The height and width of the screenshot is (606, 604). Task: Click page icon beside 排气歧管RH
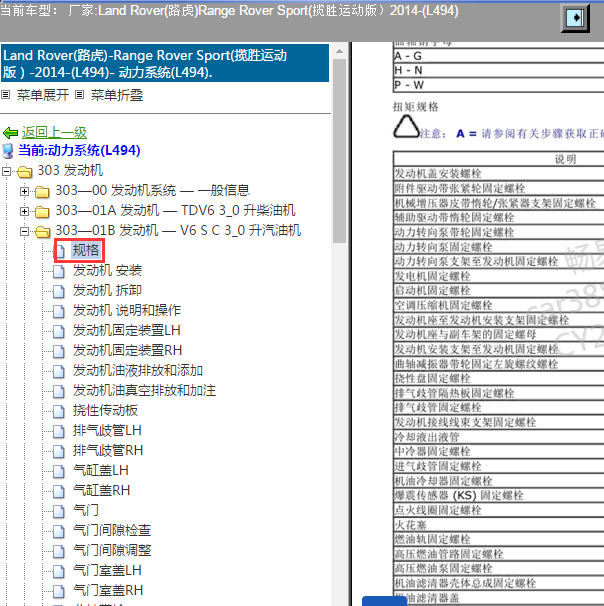click(x=59, y=452)
